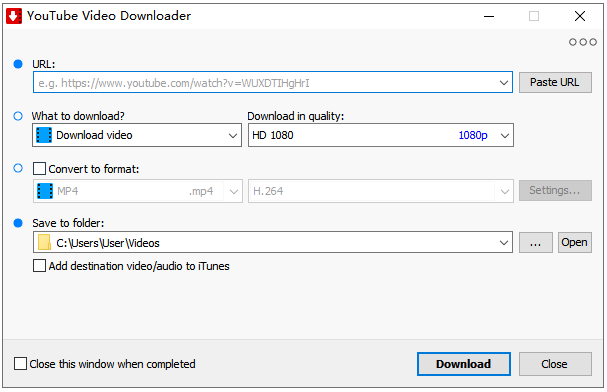Click the yellow folder icon in save path
607x392 pixels.
tap(44, 243)
